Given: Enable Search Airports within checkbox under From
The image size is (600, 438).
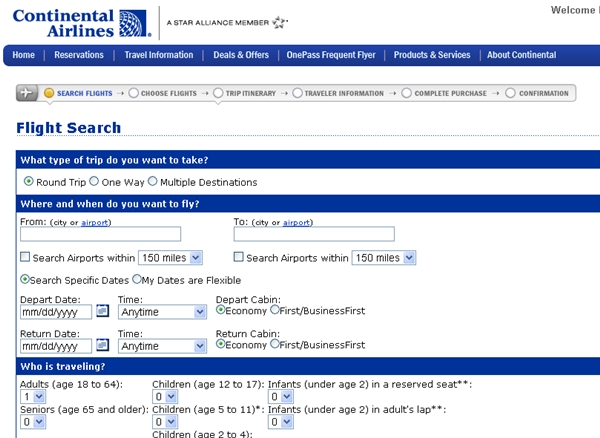Looking at the screenshot, I should [25, 257].
